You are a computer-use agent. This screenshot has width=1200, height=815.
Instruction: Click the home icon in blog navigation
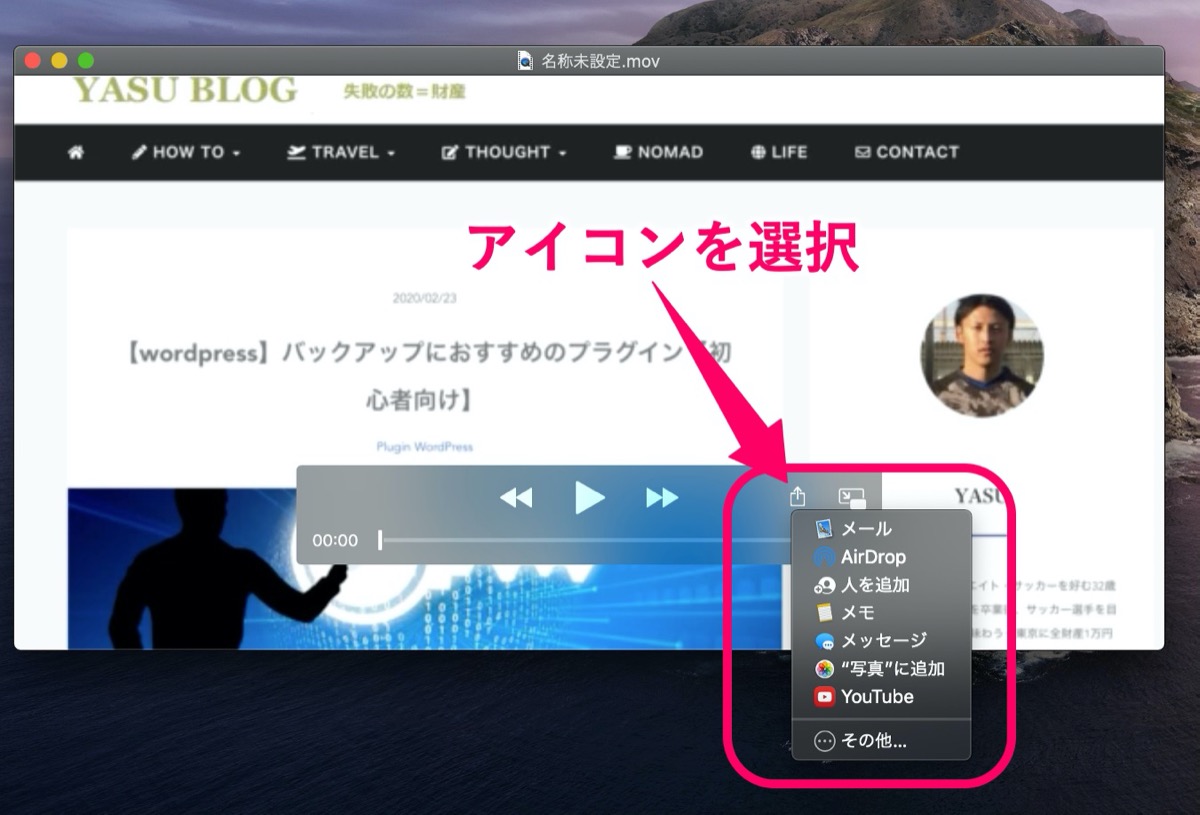point(76,152)
